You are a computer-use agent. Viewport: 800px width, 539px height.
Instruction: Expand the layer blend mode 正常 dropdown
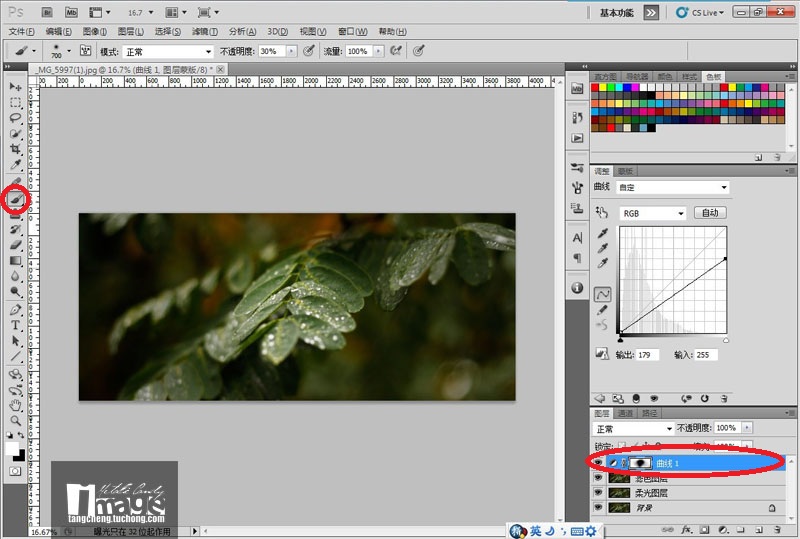(632, 428)
